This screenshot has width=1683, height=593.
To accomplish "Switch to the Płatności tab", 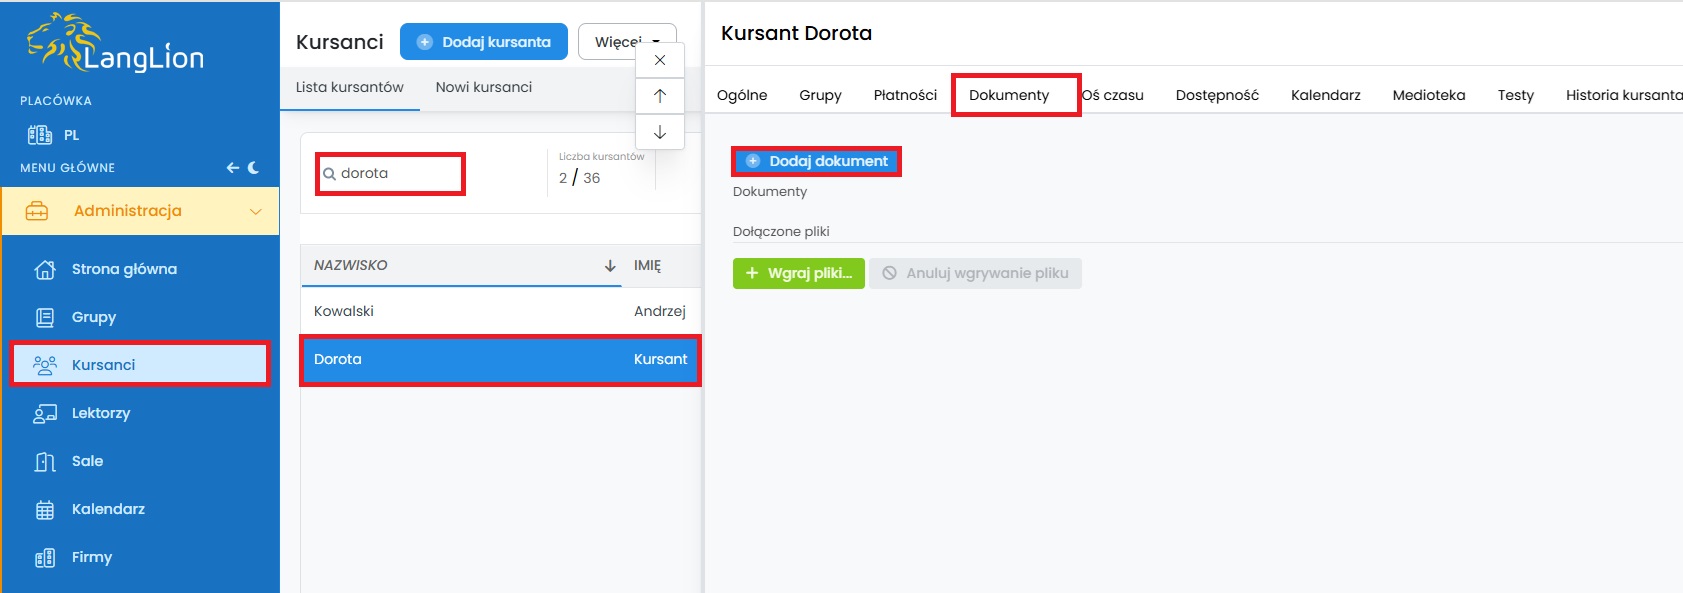I will tap(905, 95).
